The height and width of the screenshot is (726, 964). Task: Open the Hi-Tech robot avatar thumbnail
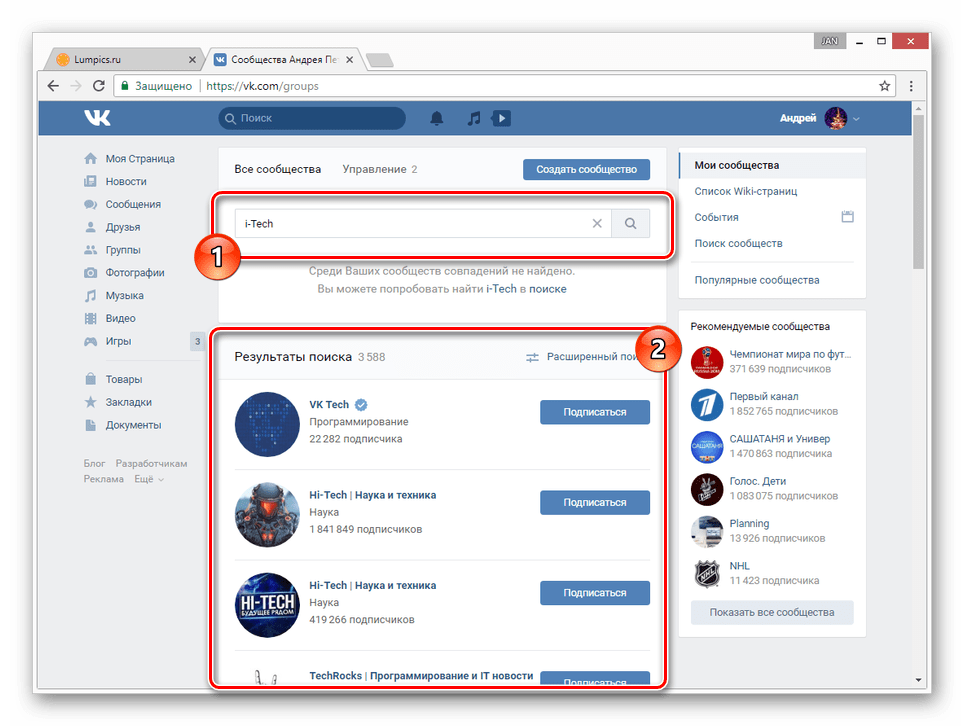[267, 514]
